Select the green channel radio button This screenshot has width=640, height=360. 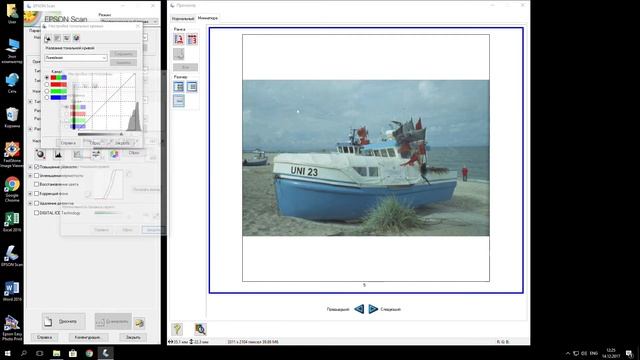(47, 91)
